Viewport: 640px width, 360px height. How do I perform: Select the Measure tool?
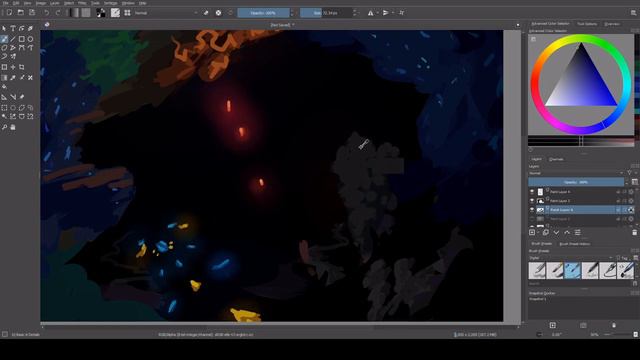13,97
